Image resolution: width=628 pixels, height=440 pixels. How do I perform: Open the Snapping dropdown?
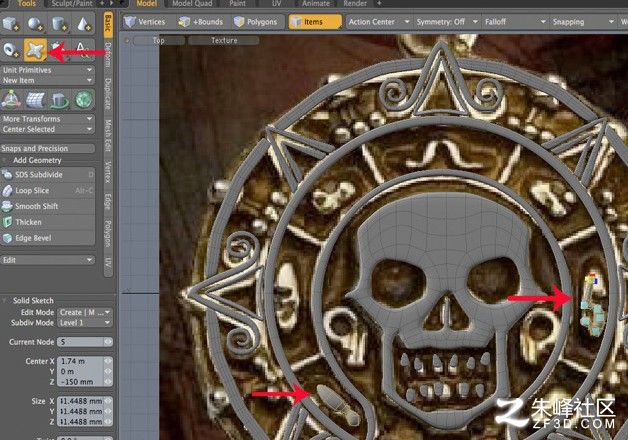point(583,22)
